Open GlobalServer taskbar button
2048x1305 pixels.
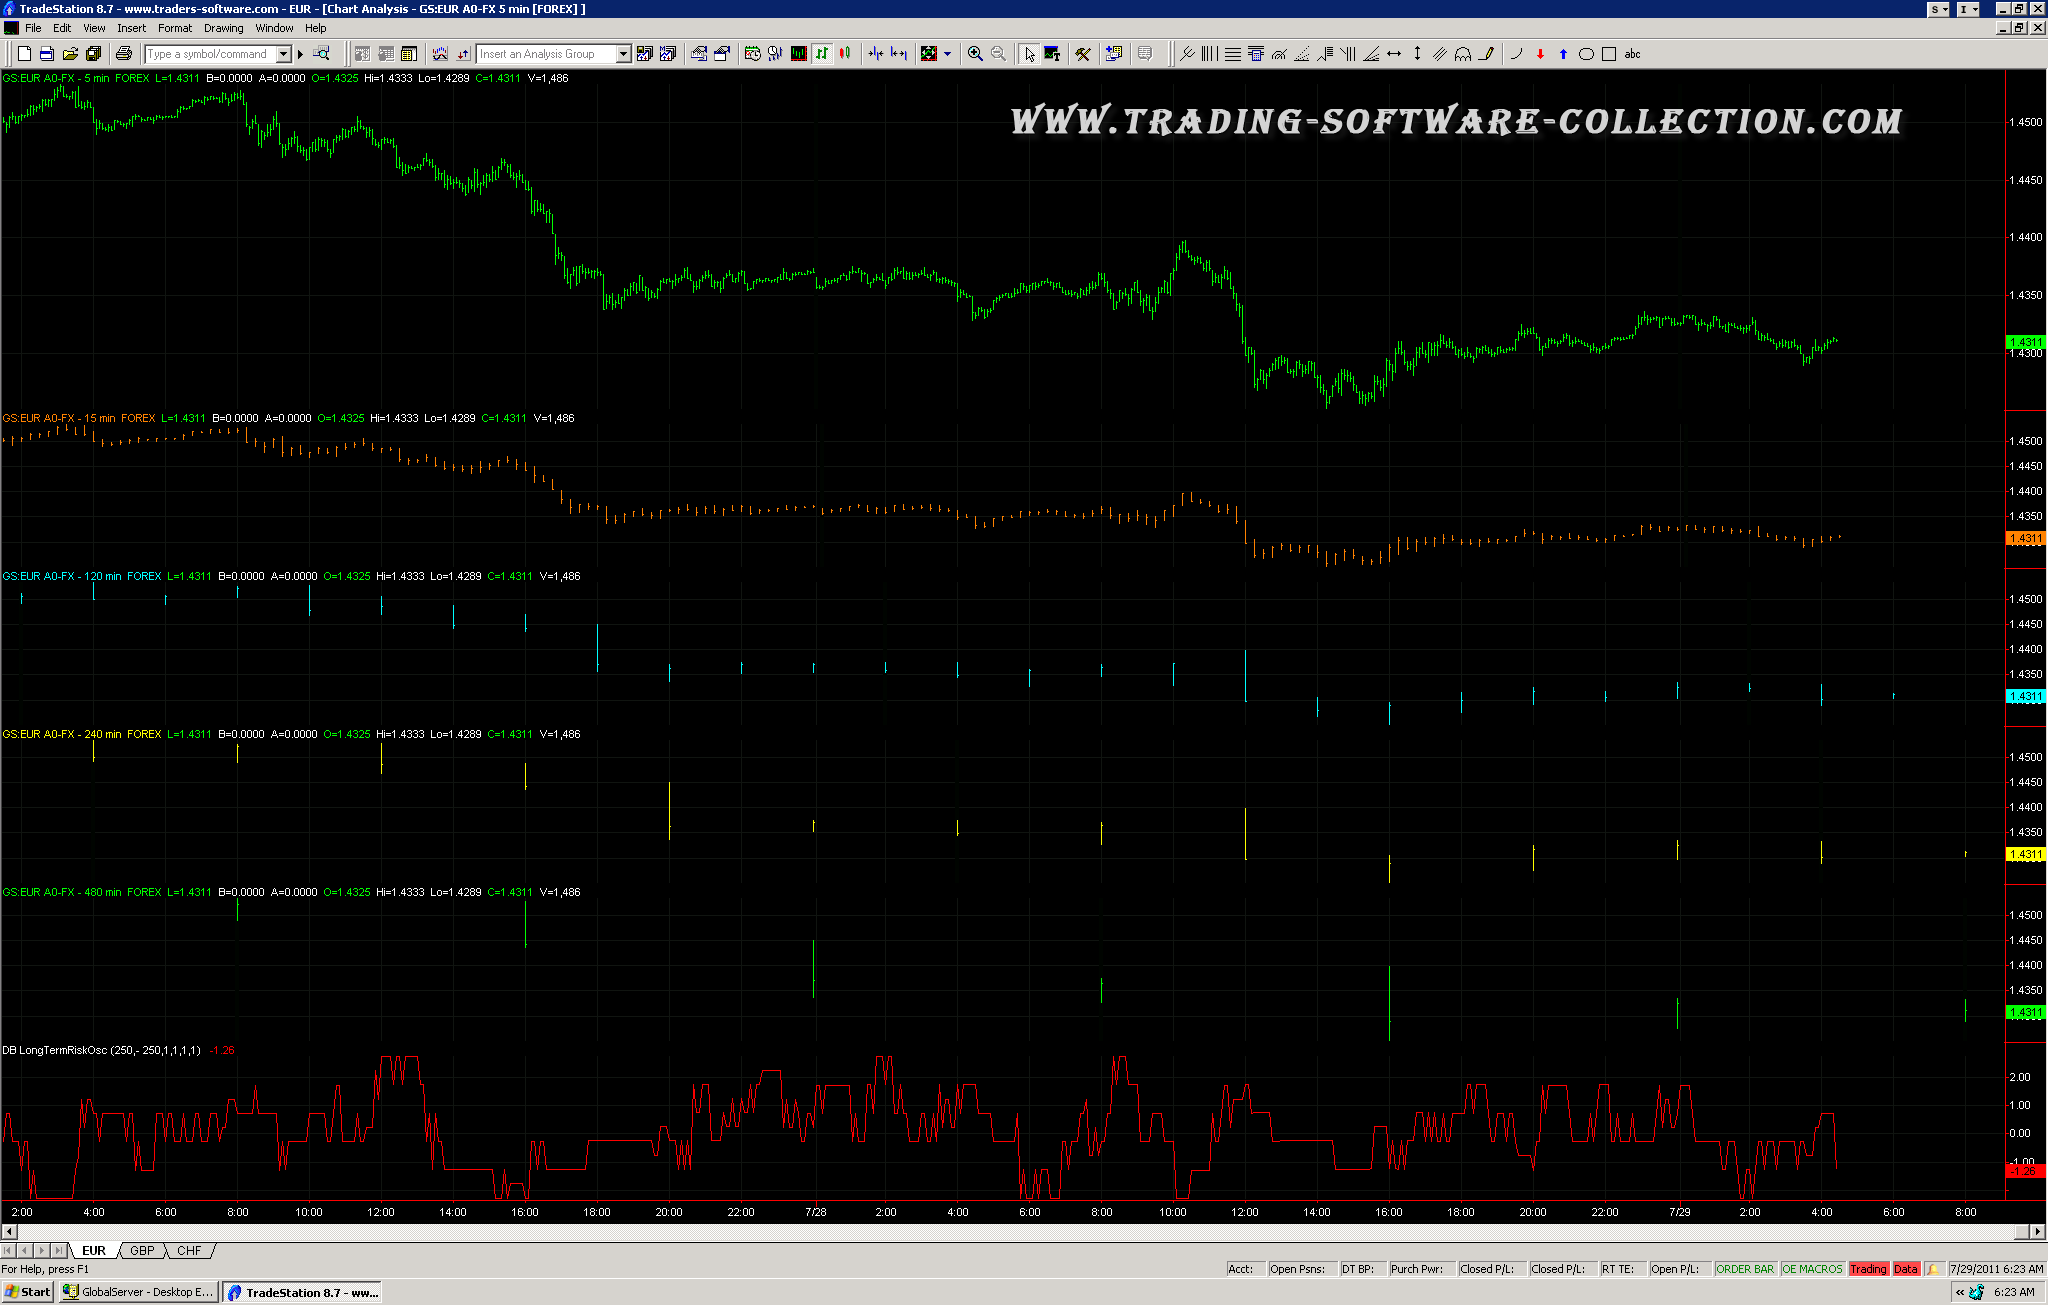[138, 1292]
